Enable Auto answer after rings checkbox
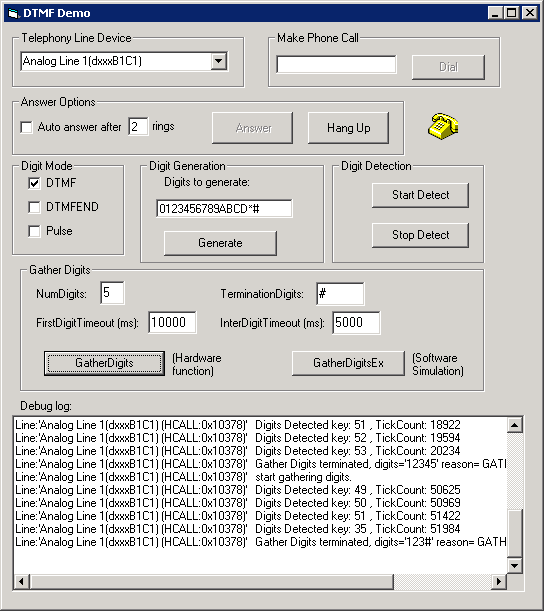The height and width of the screenshot is (611, 544). pyautogui.click(x=26, y=127)
